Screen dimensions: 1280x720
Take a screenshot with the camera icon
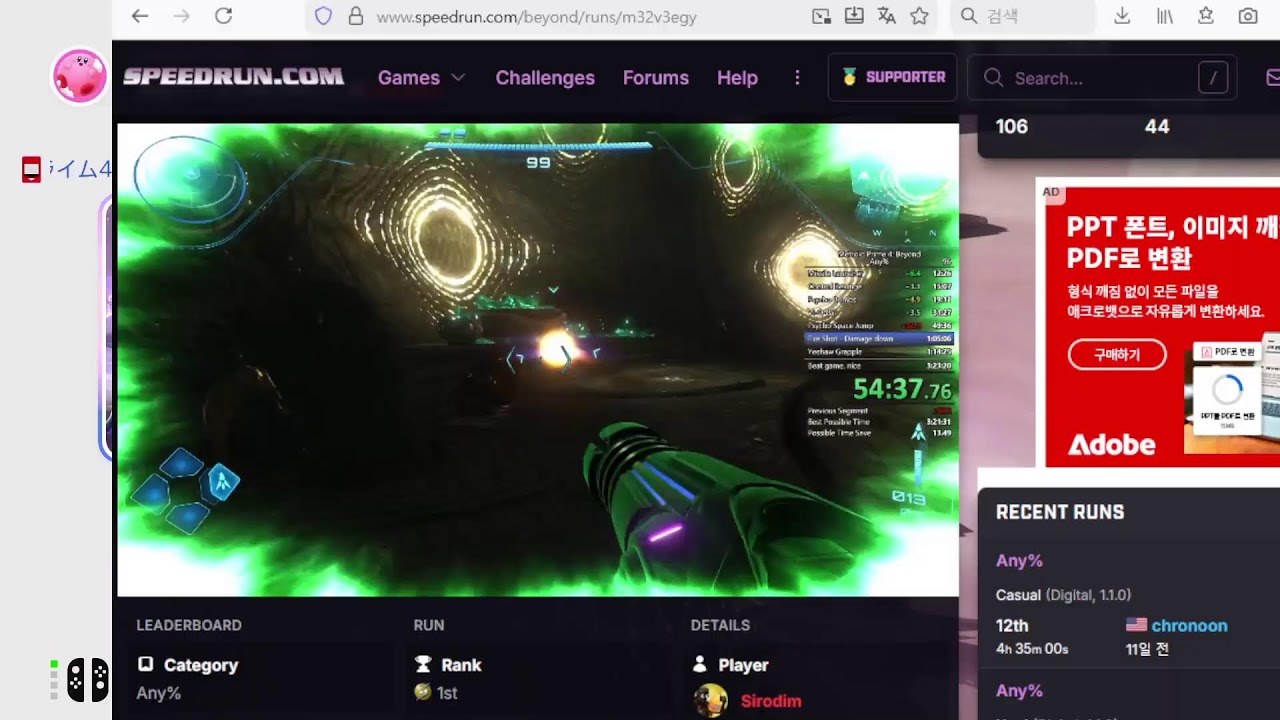[x=1248, y=16]
